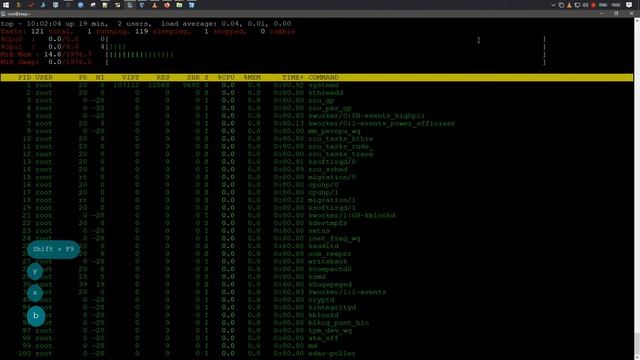Select the kauditd process row

coord(317,246)
